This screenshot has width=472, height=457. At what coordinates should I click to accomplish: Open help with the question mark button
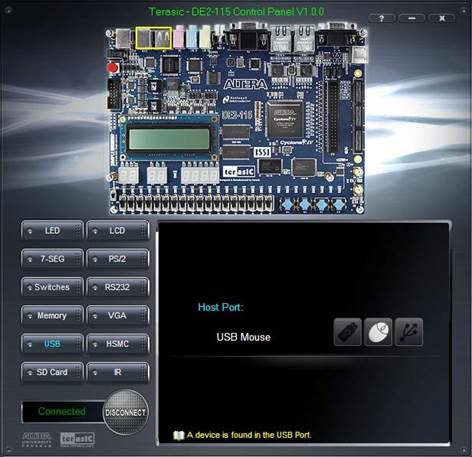click(382, 18)
